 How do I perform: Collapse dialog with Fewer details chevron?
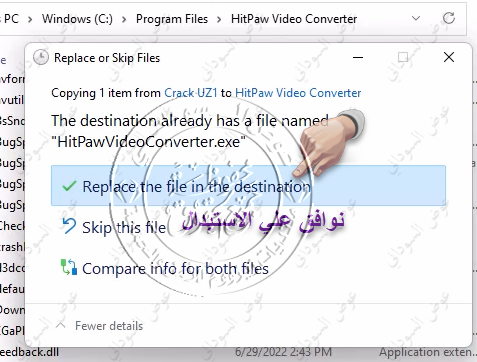pos(61,325)
